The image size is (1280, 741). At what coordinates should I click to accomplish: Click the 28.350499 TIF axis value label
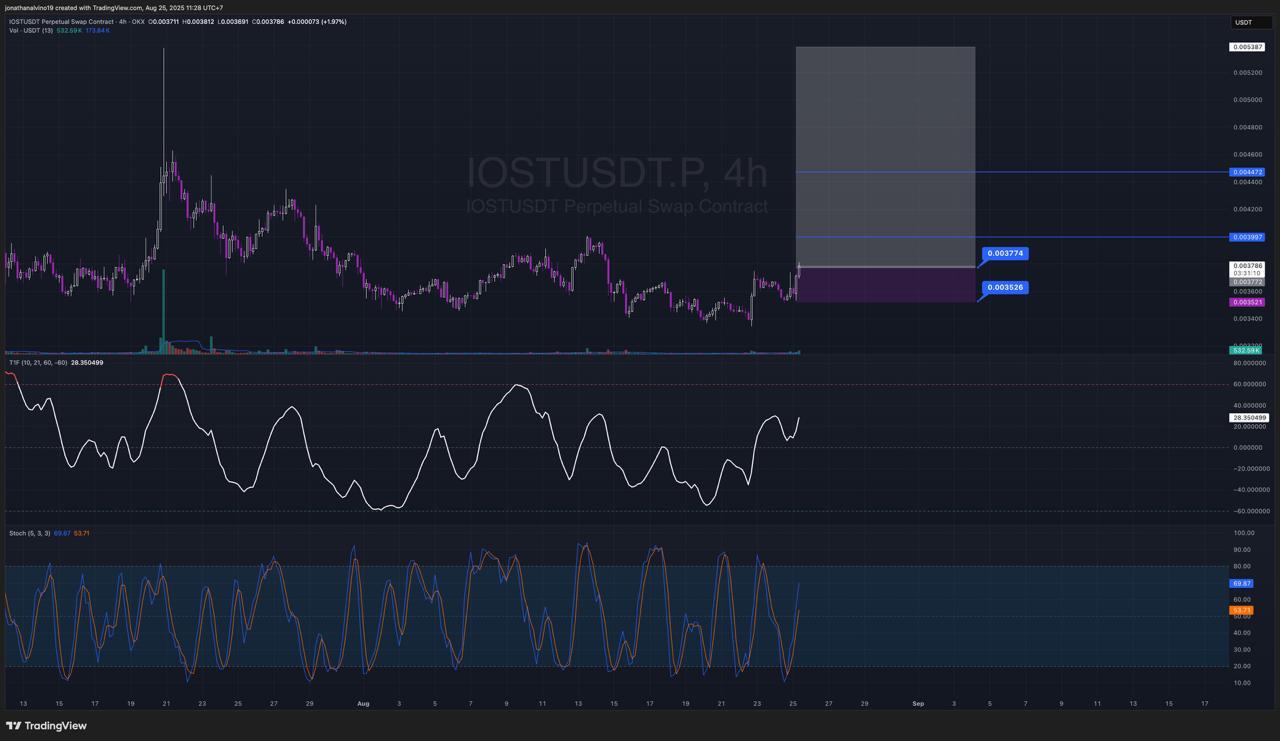(1248, 418)
